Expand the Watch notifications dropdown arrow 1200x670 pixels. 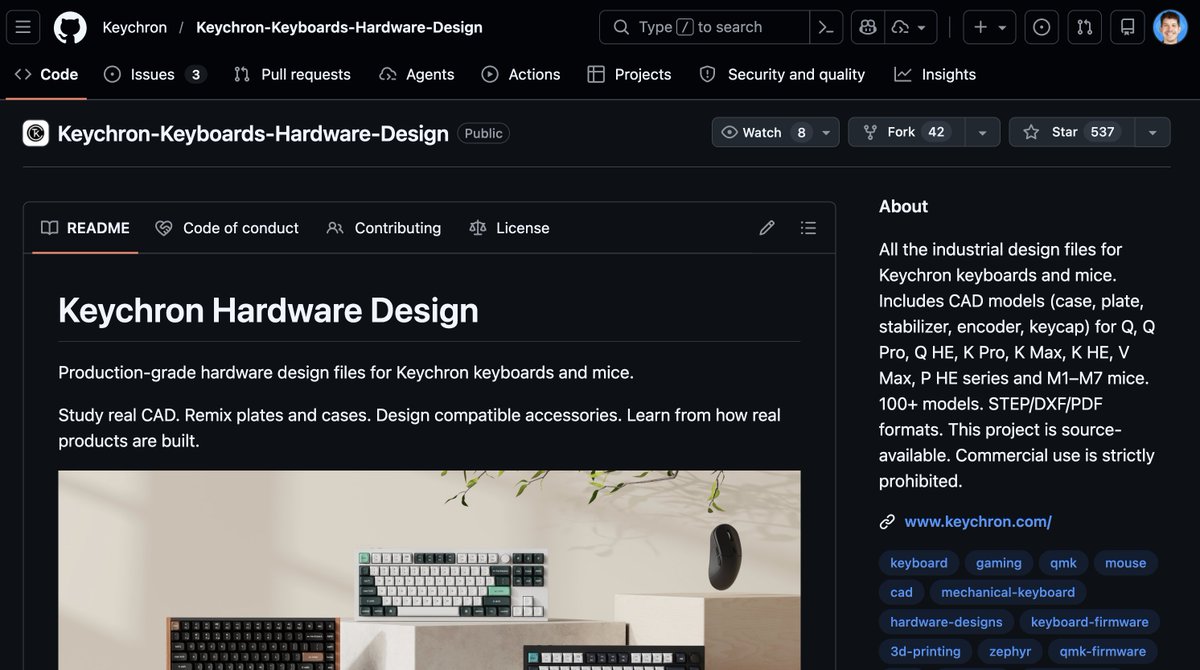pos(827,132)
